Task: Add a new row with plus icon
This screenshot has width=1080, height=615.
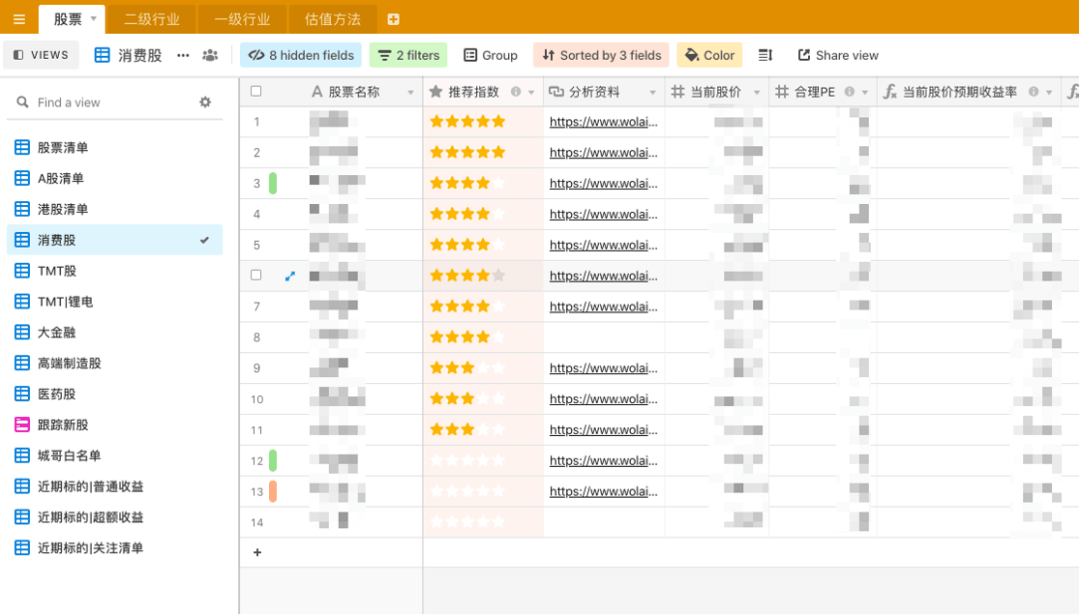Action: 257,552
